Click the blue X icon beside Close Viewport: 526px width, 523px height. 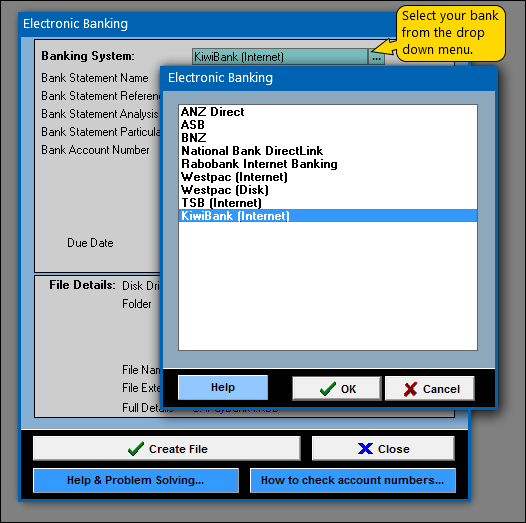pos(365,449)
